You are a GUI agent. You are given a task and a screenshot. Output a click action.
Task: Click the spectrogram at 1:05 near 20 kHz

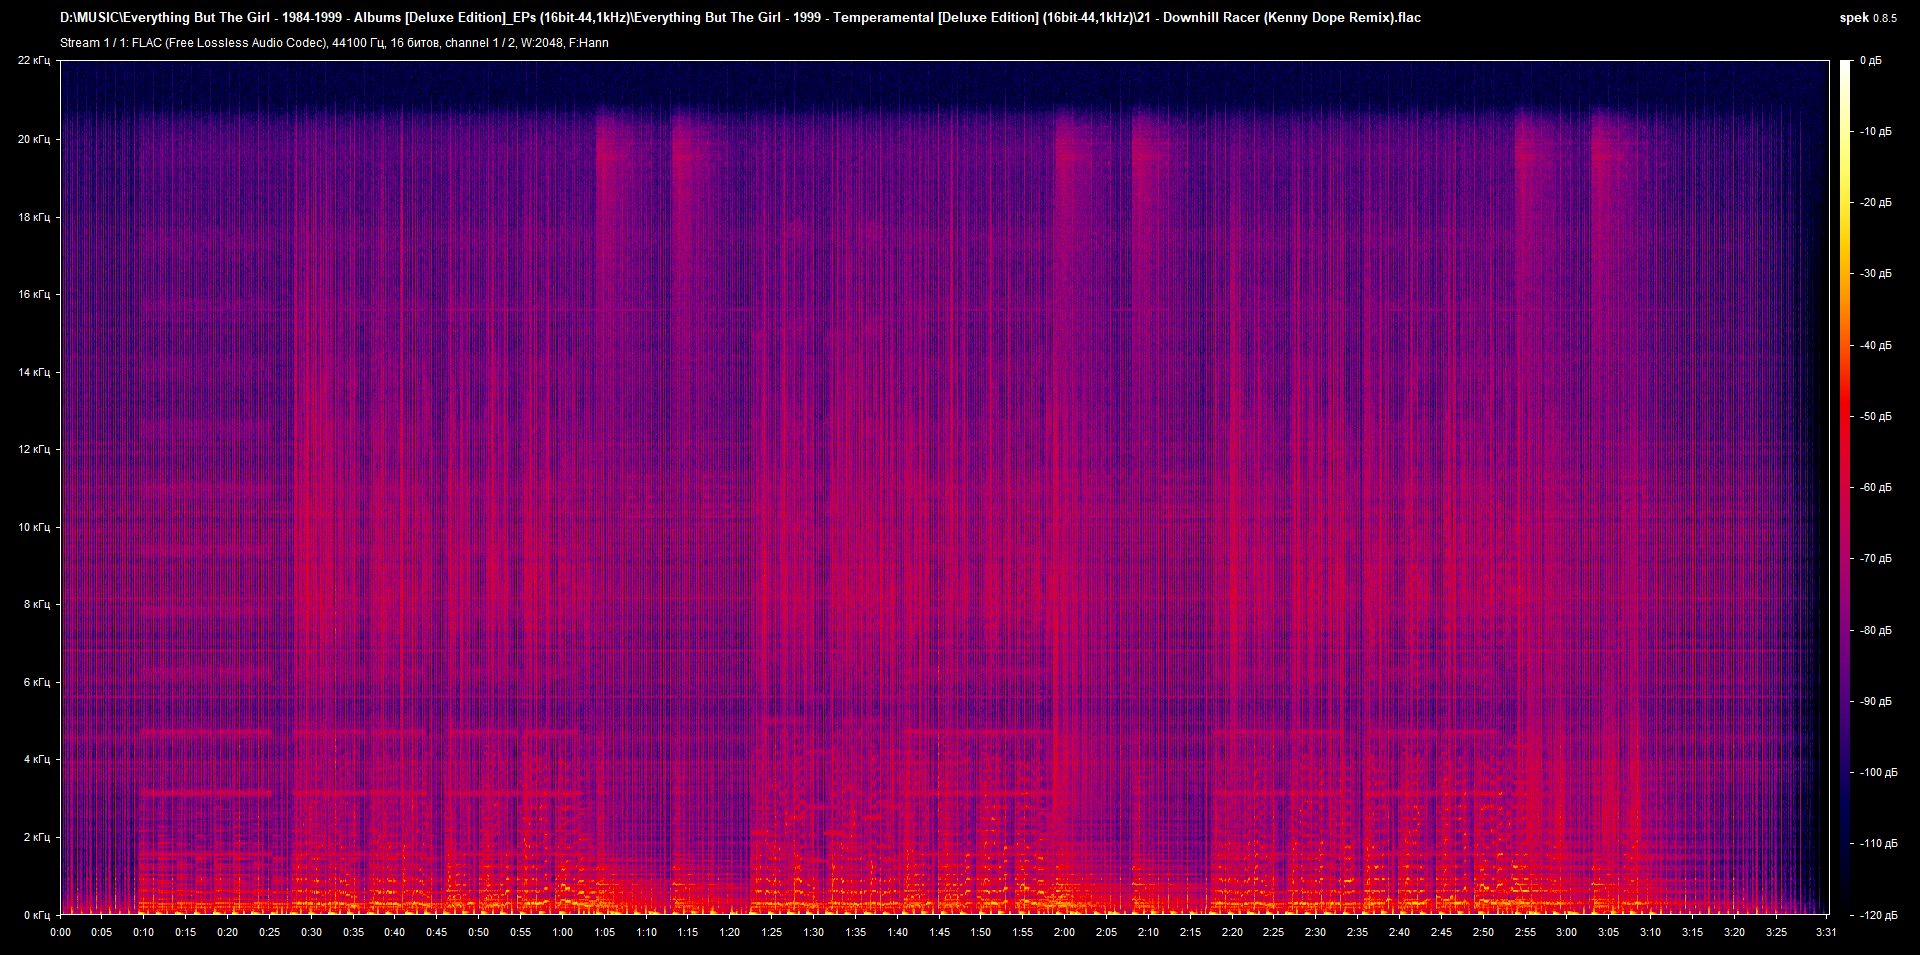pos(605,139)
